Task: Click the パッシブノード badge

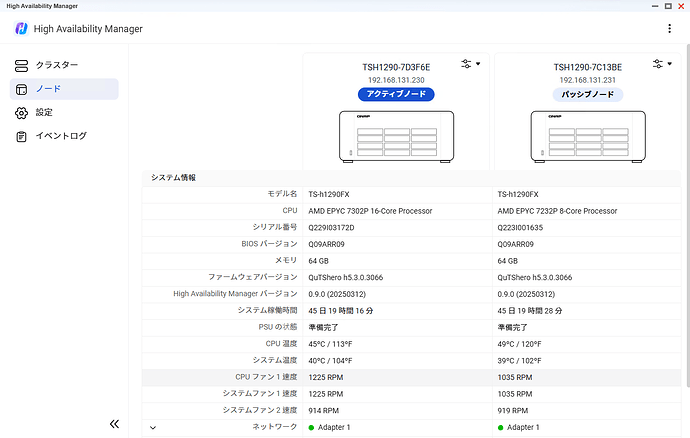Action: coord(587,95)
